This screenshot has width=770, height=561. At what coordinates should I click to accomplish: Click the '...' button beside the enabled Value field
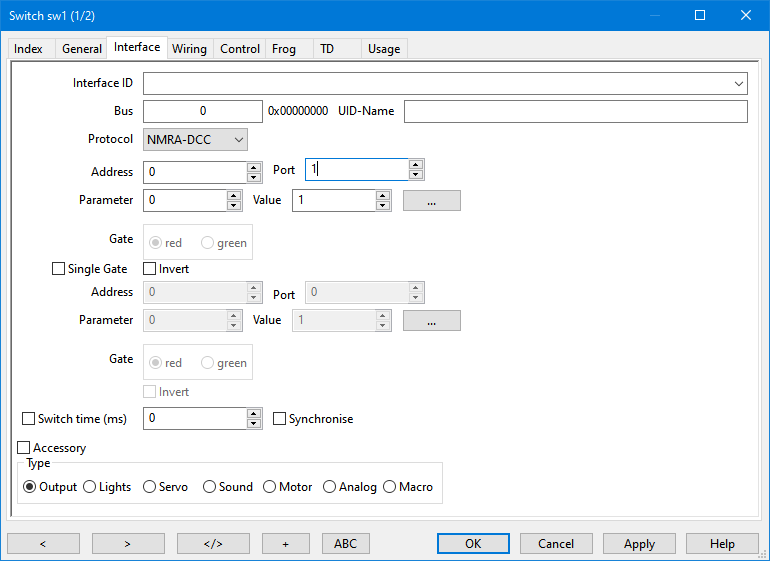(x=431, y=200)
